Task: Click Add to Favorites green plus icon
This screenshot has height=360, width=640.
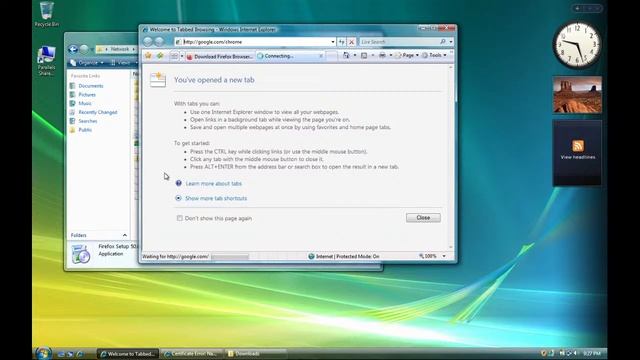Action: 160,56
